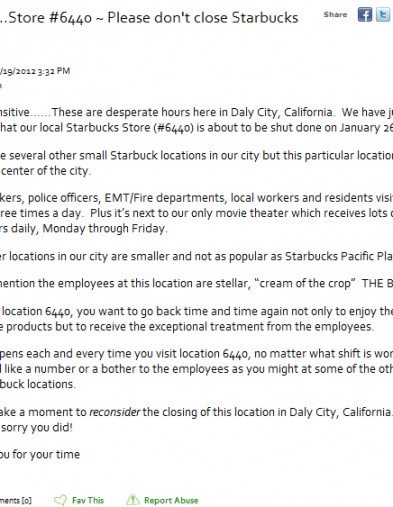
Task: Click the "Starbucks Pacific" paragraph line
Action: pos(196,256)
